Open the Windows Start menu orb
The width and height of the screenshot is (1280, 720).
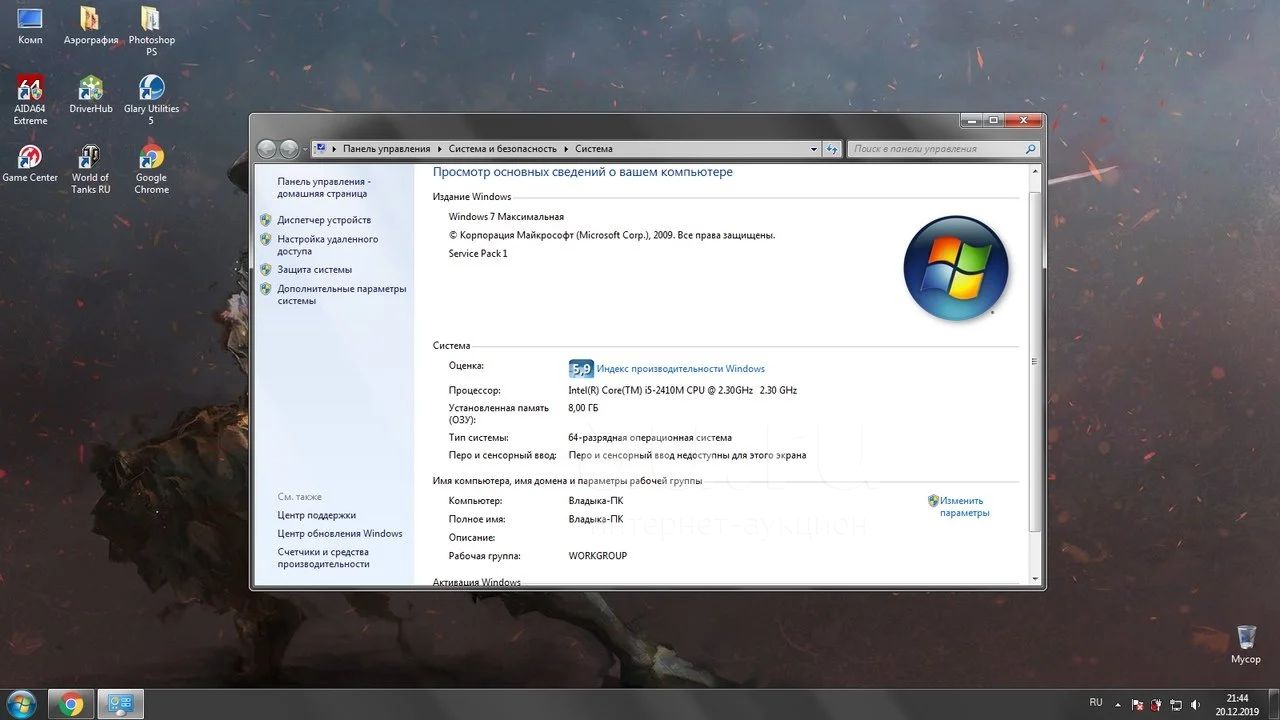[20, 704]
